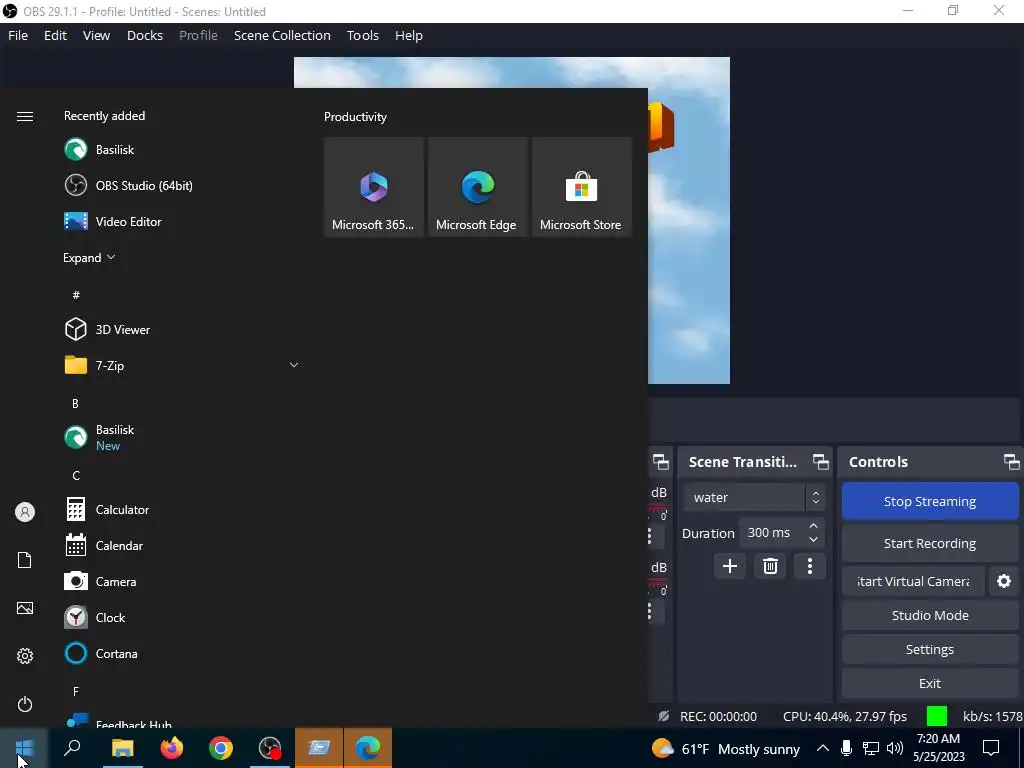The height and width of the screenshot is (768, 1024).
Task: Open Firefox from taskbar
Action: point(172,748)
